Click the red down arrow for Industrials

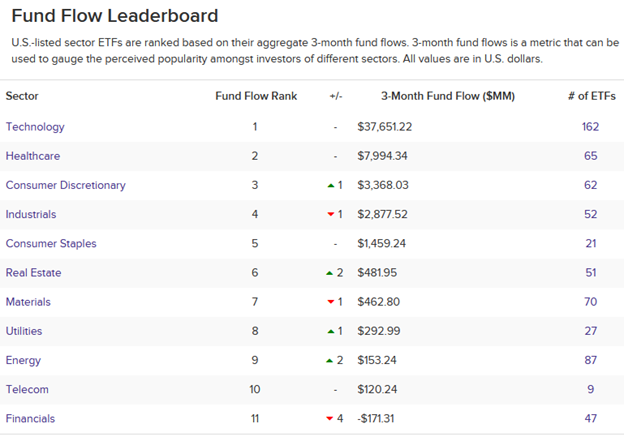329,214
